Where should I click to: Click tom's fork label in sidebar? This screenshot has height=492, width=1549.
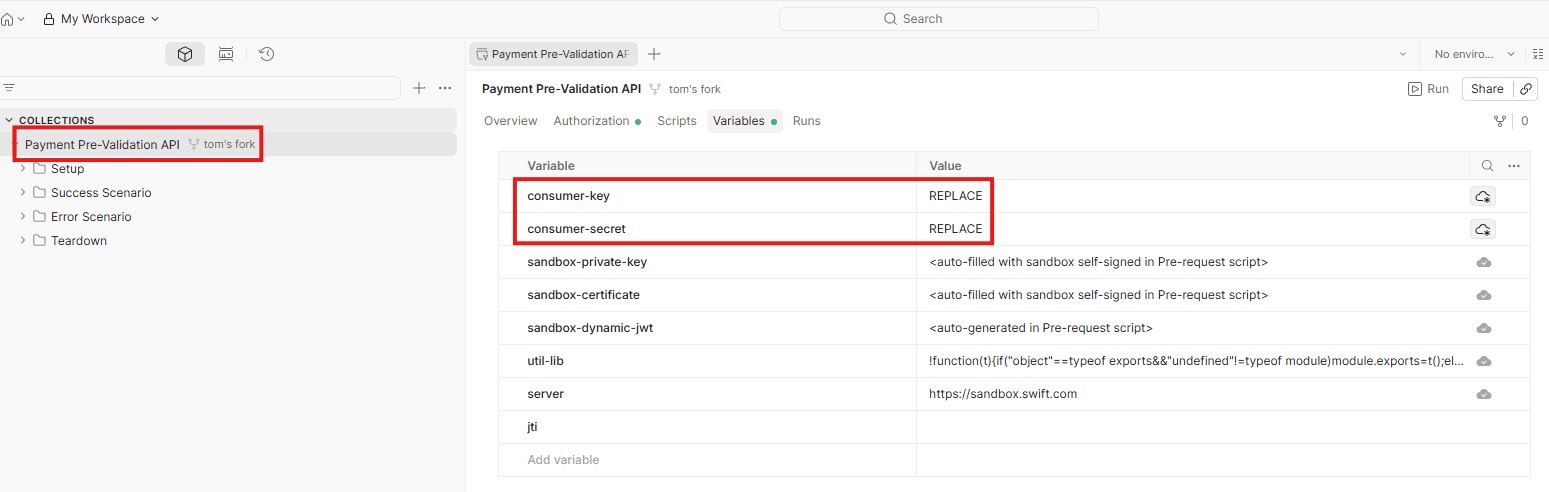(x=229, y=144)
